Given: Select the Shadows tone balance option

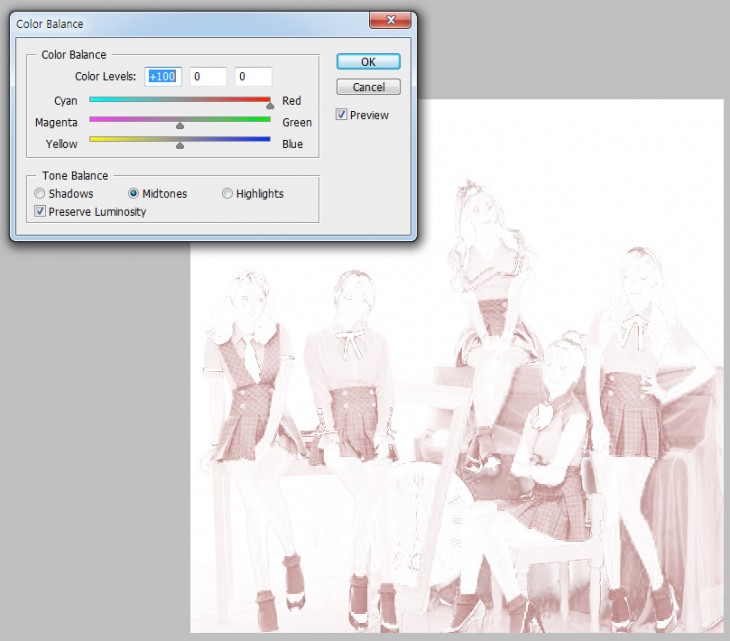Looking at the screenshot, I should tap(40, 194).
